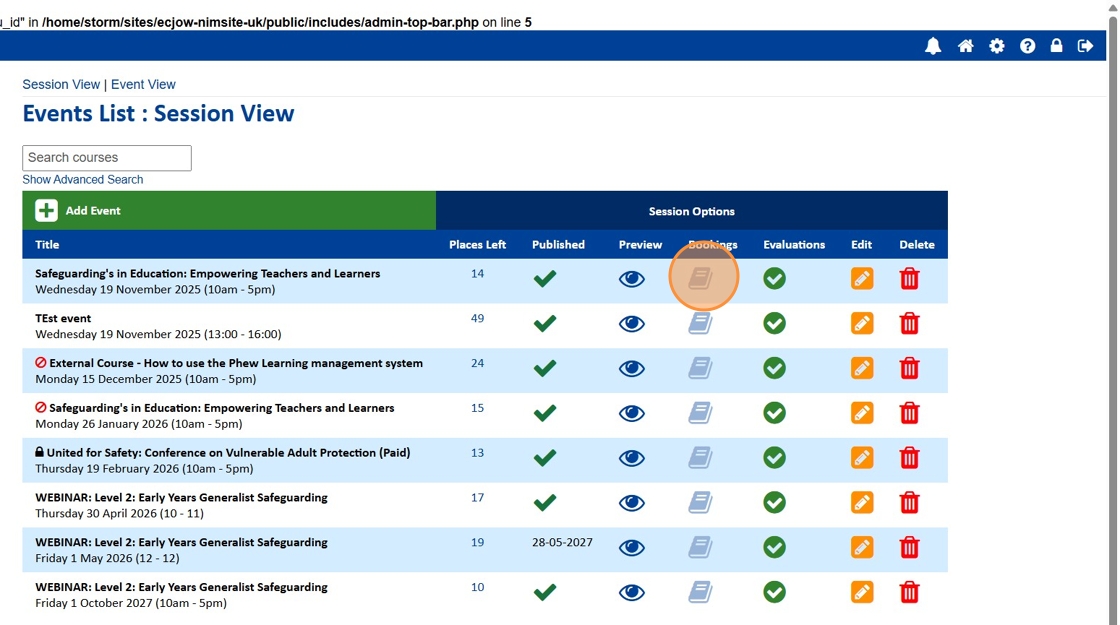1120x625 pixels.
Task: Open places left 24 link
Action: [x=477, y=363]
